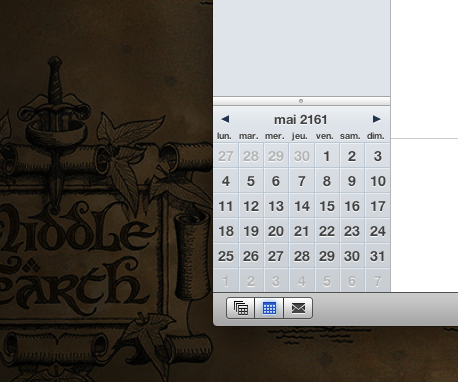Viewport: 458px width, 382px height.
Task: Click greyed-out June 3 date
Action: [276, 281]
